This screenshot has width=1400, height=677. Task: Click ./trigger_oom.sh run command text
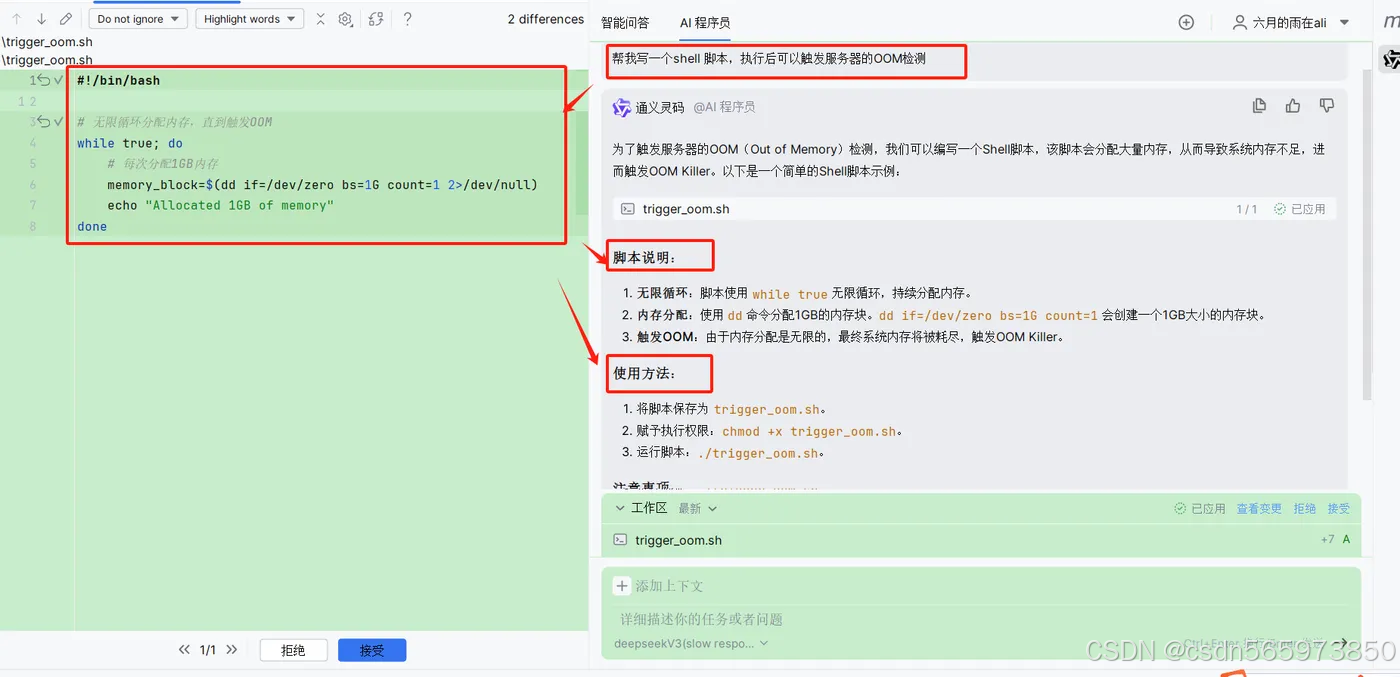(x=759, y=453)
